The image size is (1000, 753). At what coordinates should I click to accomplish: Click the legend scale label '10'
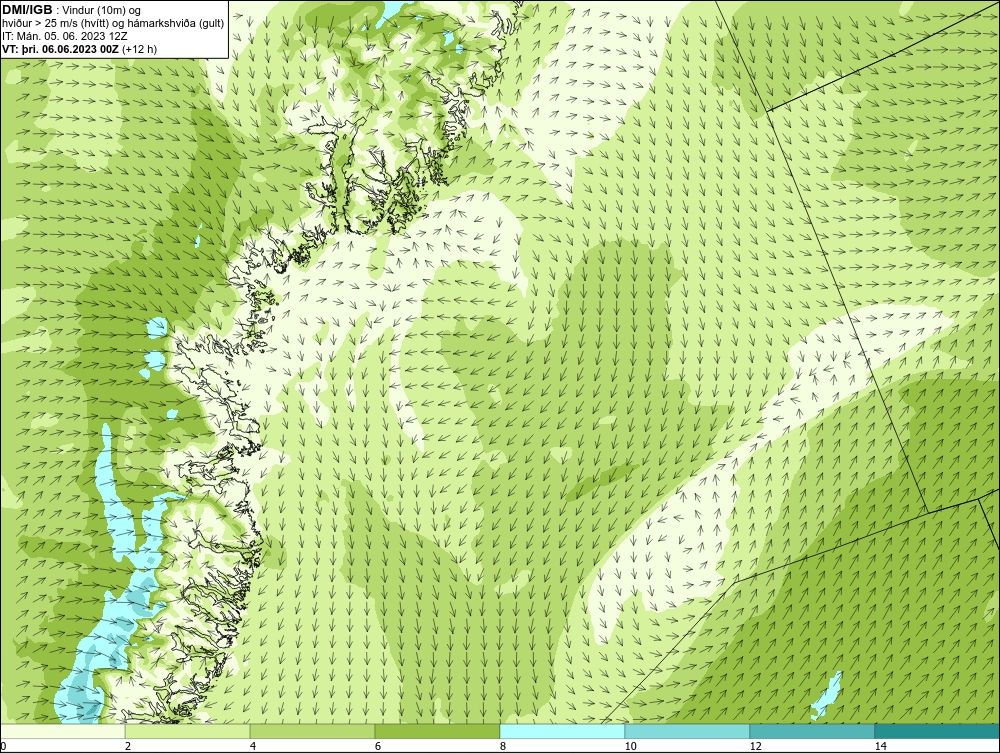(x=631, y=746)
